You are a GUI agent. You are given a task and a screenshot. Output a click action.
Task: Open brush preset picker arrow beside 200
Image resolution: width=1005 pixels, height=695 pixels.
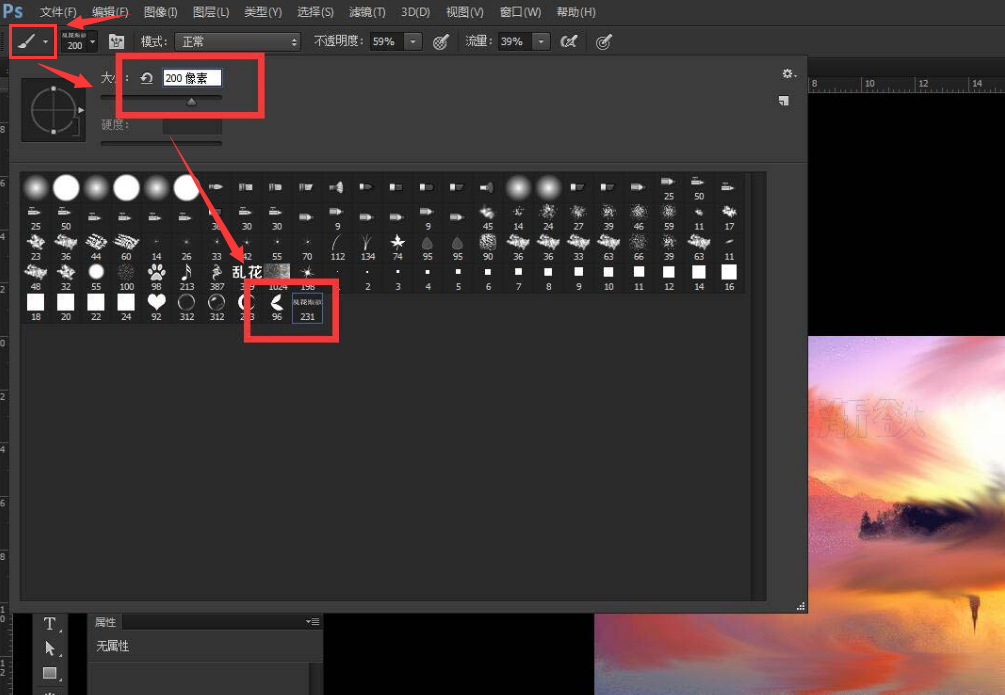[x=93, y=42]
